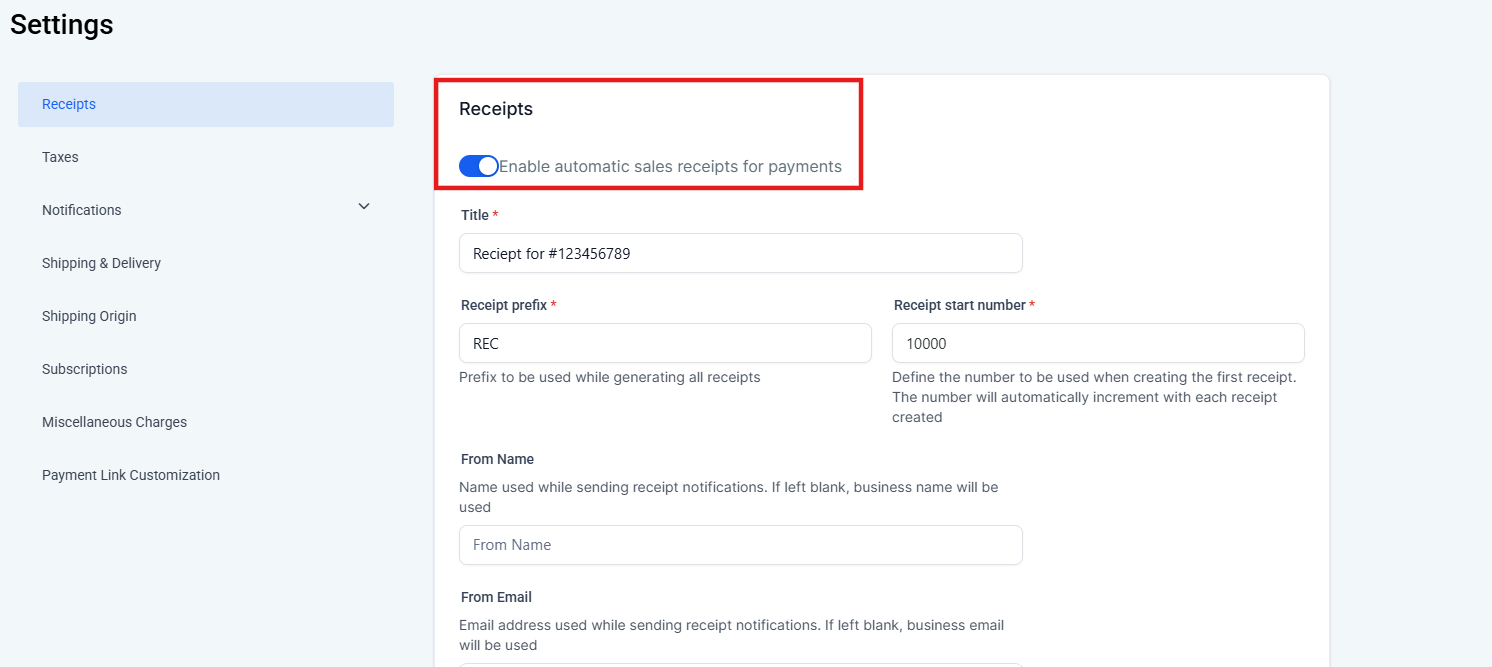
Task: Open Shipping & Delivery settings
Action: click(101, 263)
